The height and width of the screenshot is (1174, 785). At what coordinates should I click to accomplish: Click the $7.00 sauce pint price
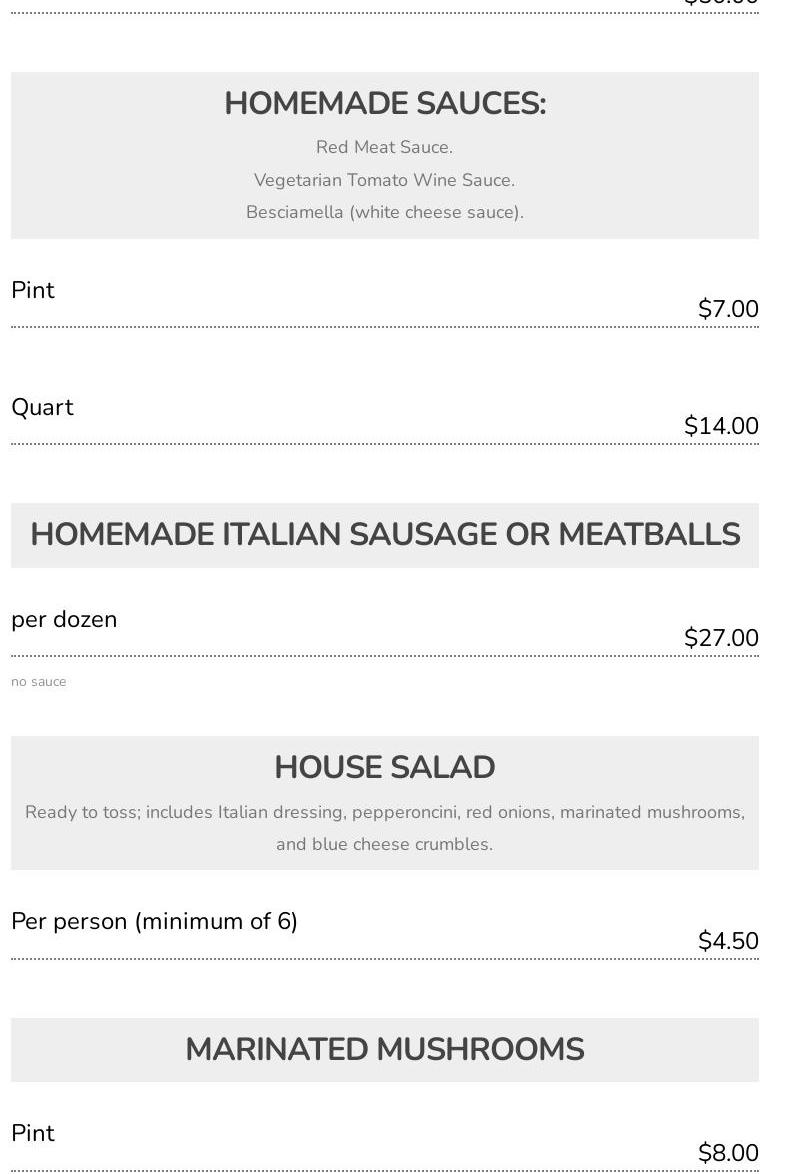point(728,309)
